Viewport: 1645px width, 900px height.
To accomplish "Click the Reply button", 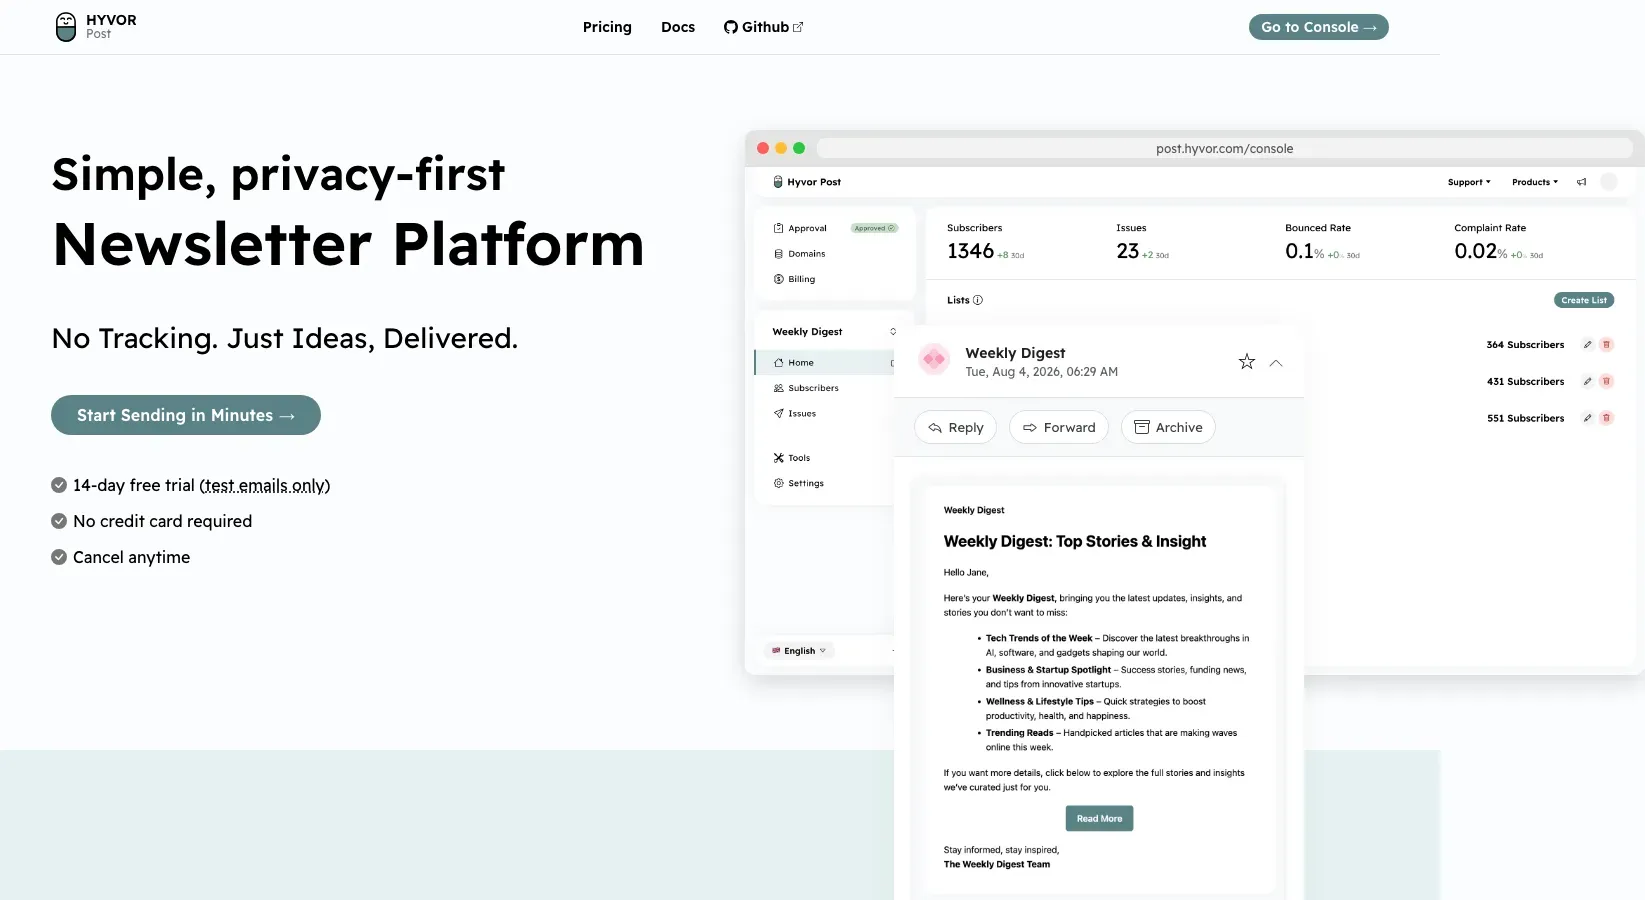I will click(x=955, y=427).
